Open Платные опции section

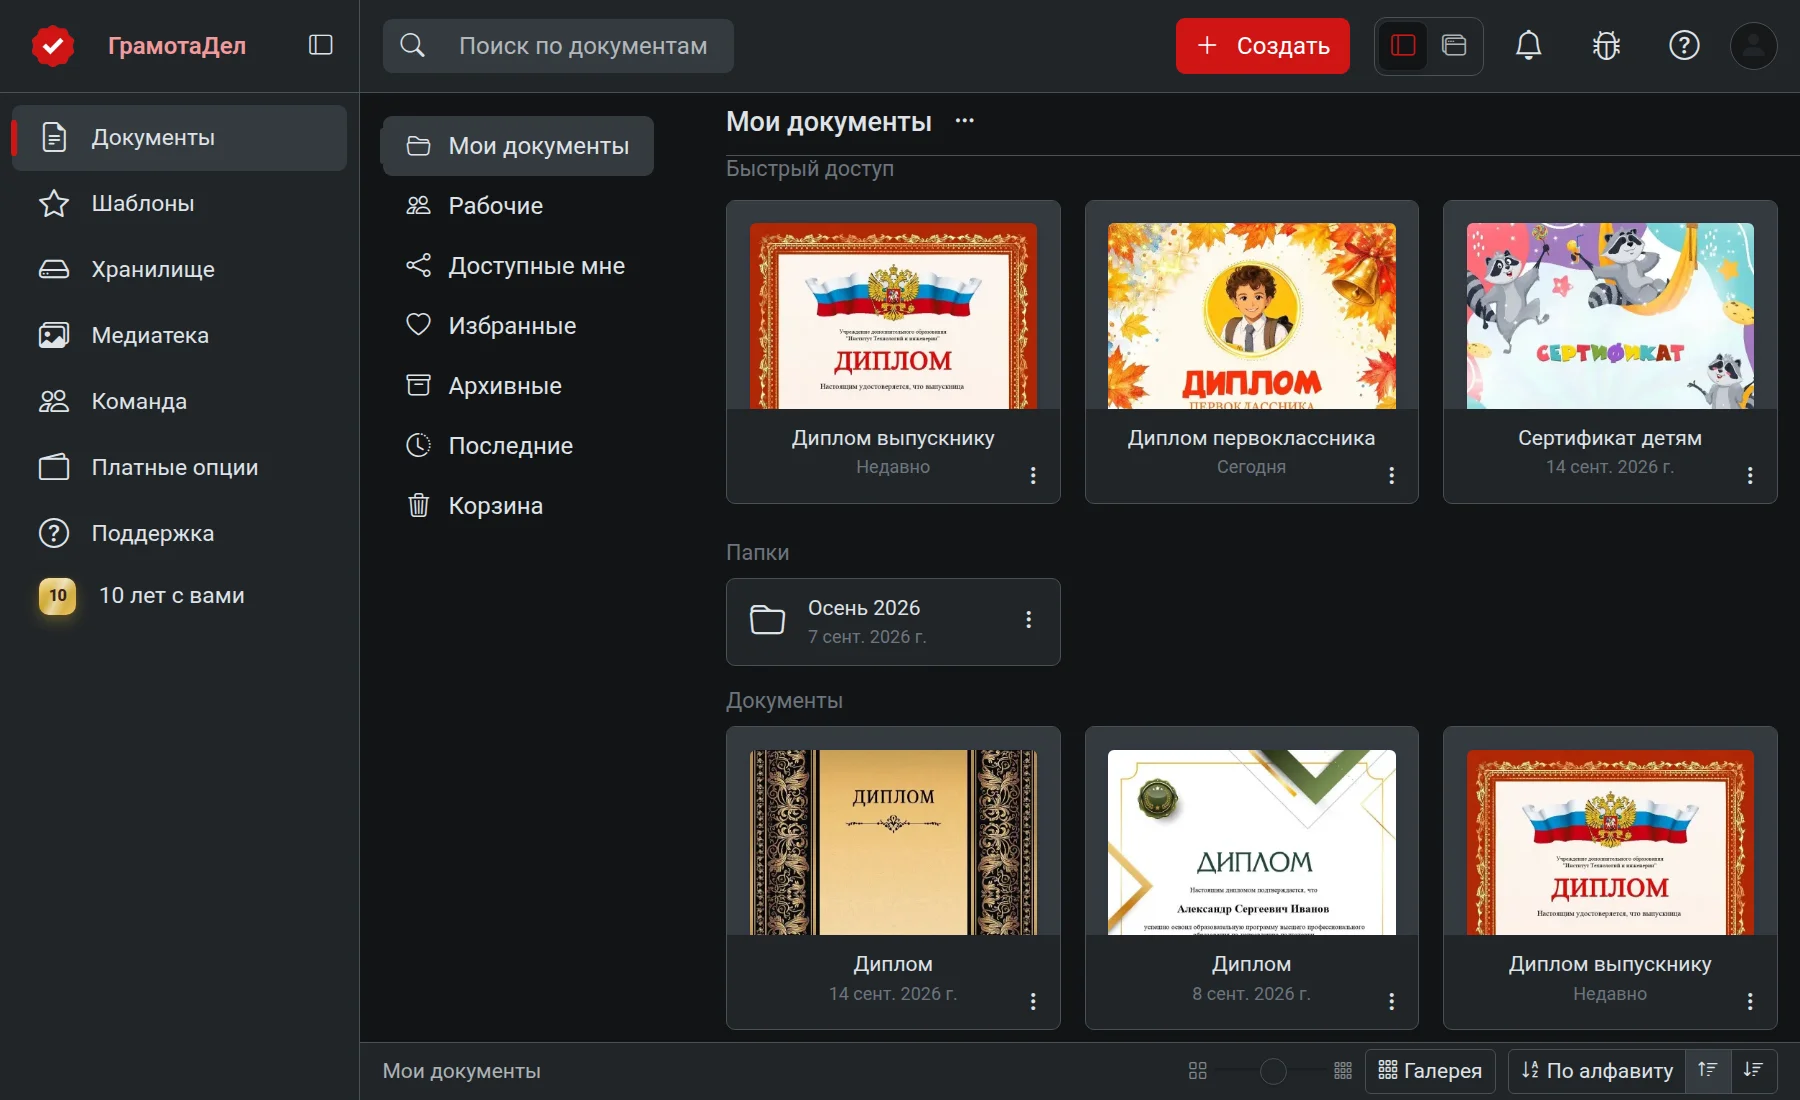[179, 468]
